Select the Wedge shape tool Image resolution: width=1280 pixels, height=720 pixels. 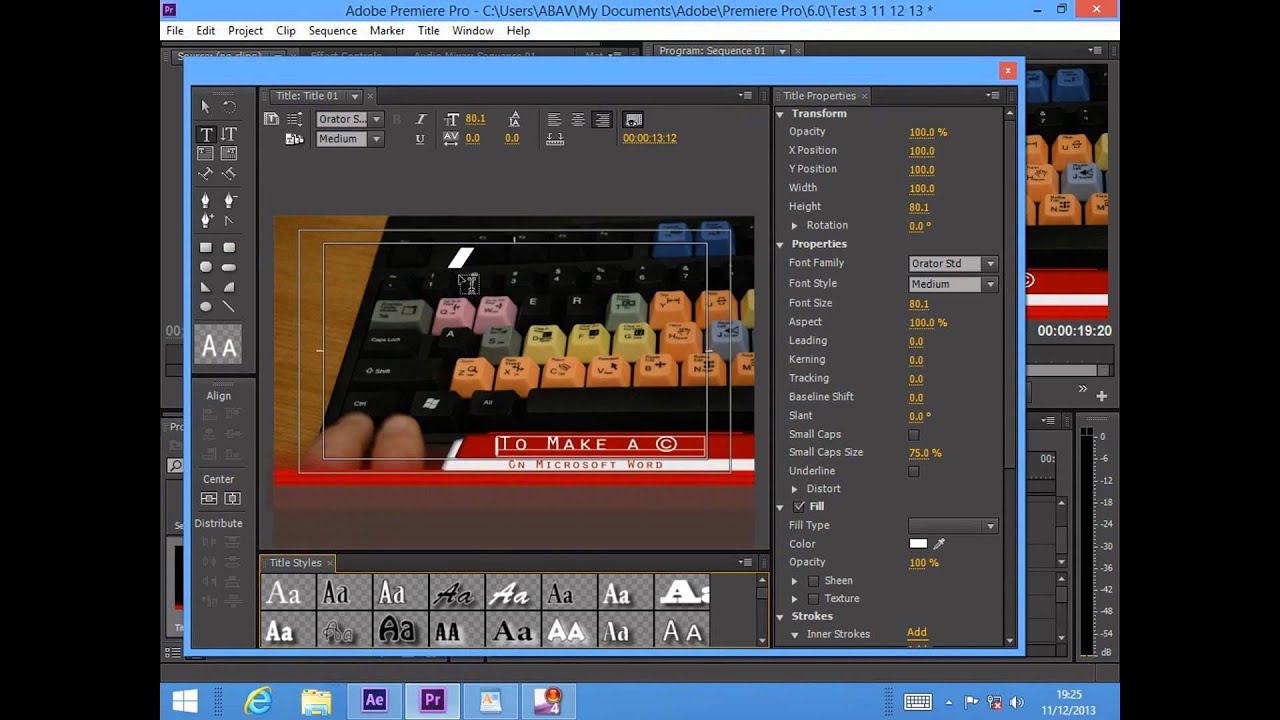206,287
